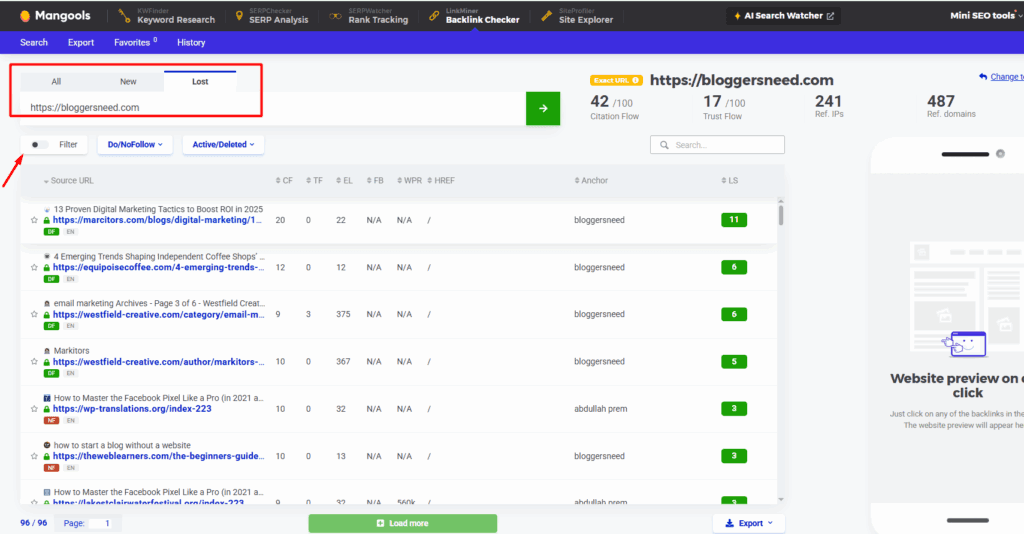The width and height of the screenshot is (1024, 534).
Task: Open equipoisecoffee.com emerging-trends link
Action: click(159, 267)
